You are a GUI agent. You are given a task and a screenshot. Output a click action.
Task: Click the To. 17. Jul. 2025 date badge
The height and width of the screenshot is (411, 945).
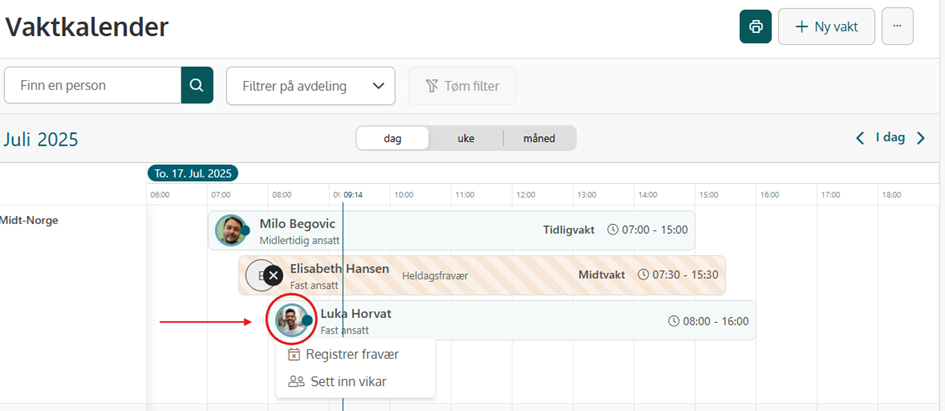point(193,174)
